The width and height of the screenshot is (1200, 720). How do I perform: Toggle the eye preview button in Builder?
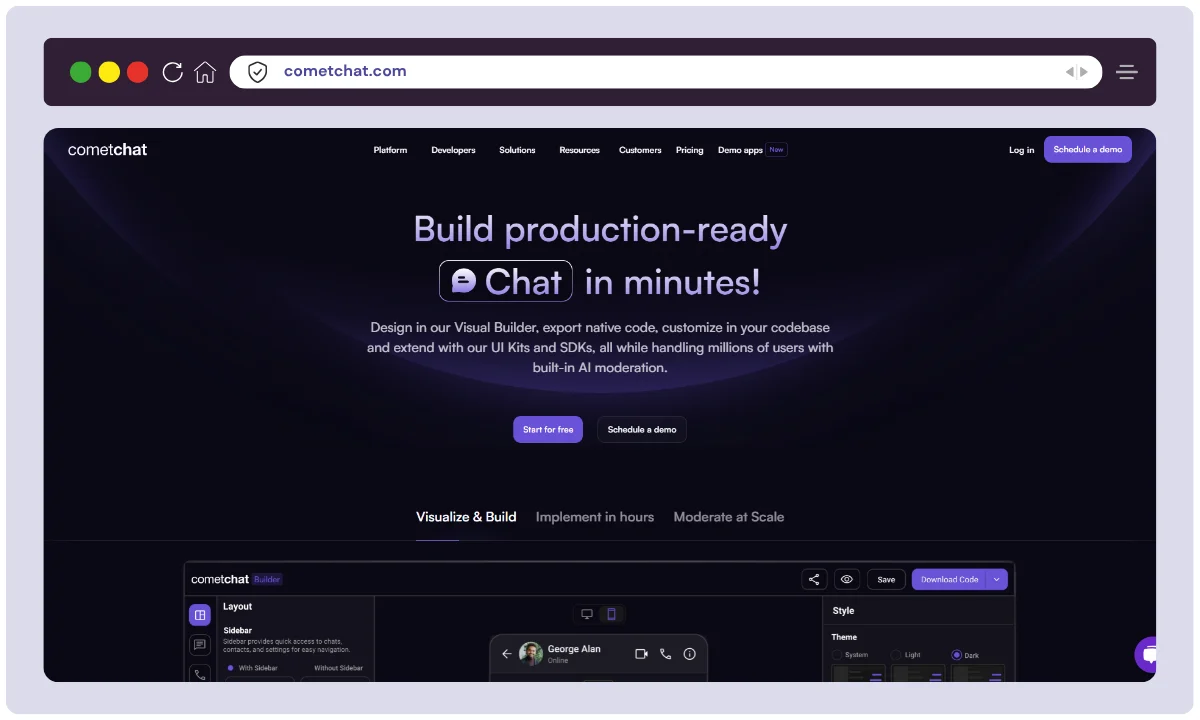pyautogui.click(x=847, y=579)
